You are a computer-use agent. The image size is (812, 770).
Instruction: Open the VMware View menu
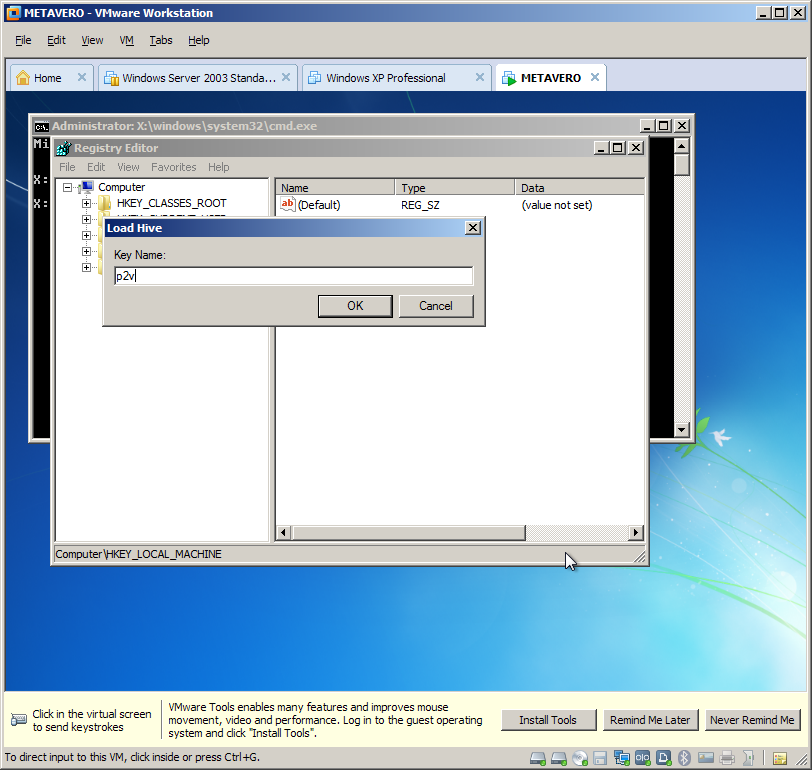92,40
